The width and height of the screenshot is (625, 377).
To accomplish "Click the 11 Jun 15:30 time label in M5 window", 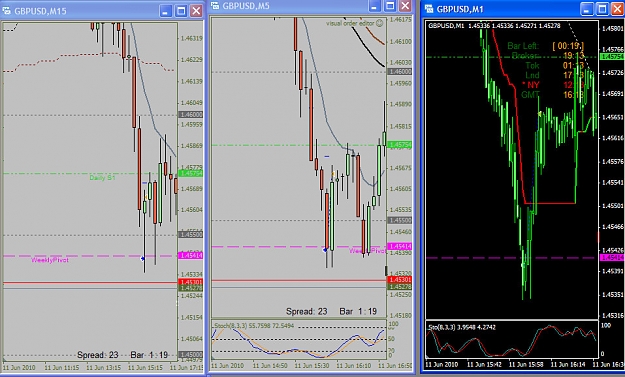I will click(312, 365).
